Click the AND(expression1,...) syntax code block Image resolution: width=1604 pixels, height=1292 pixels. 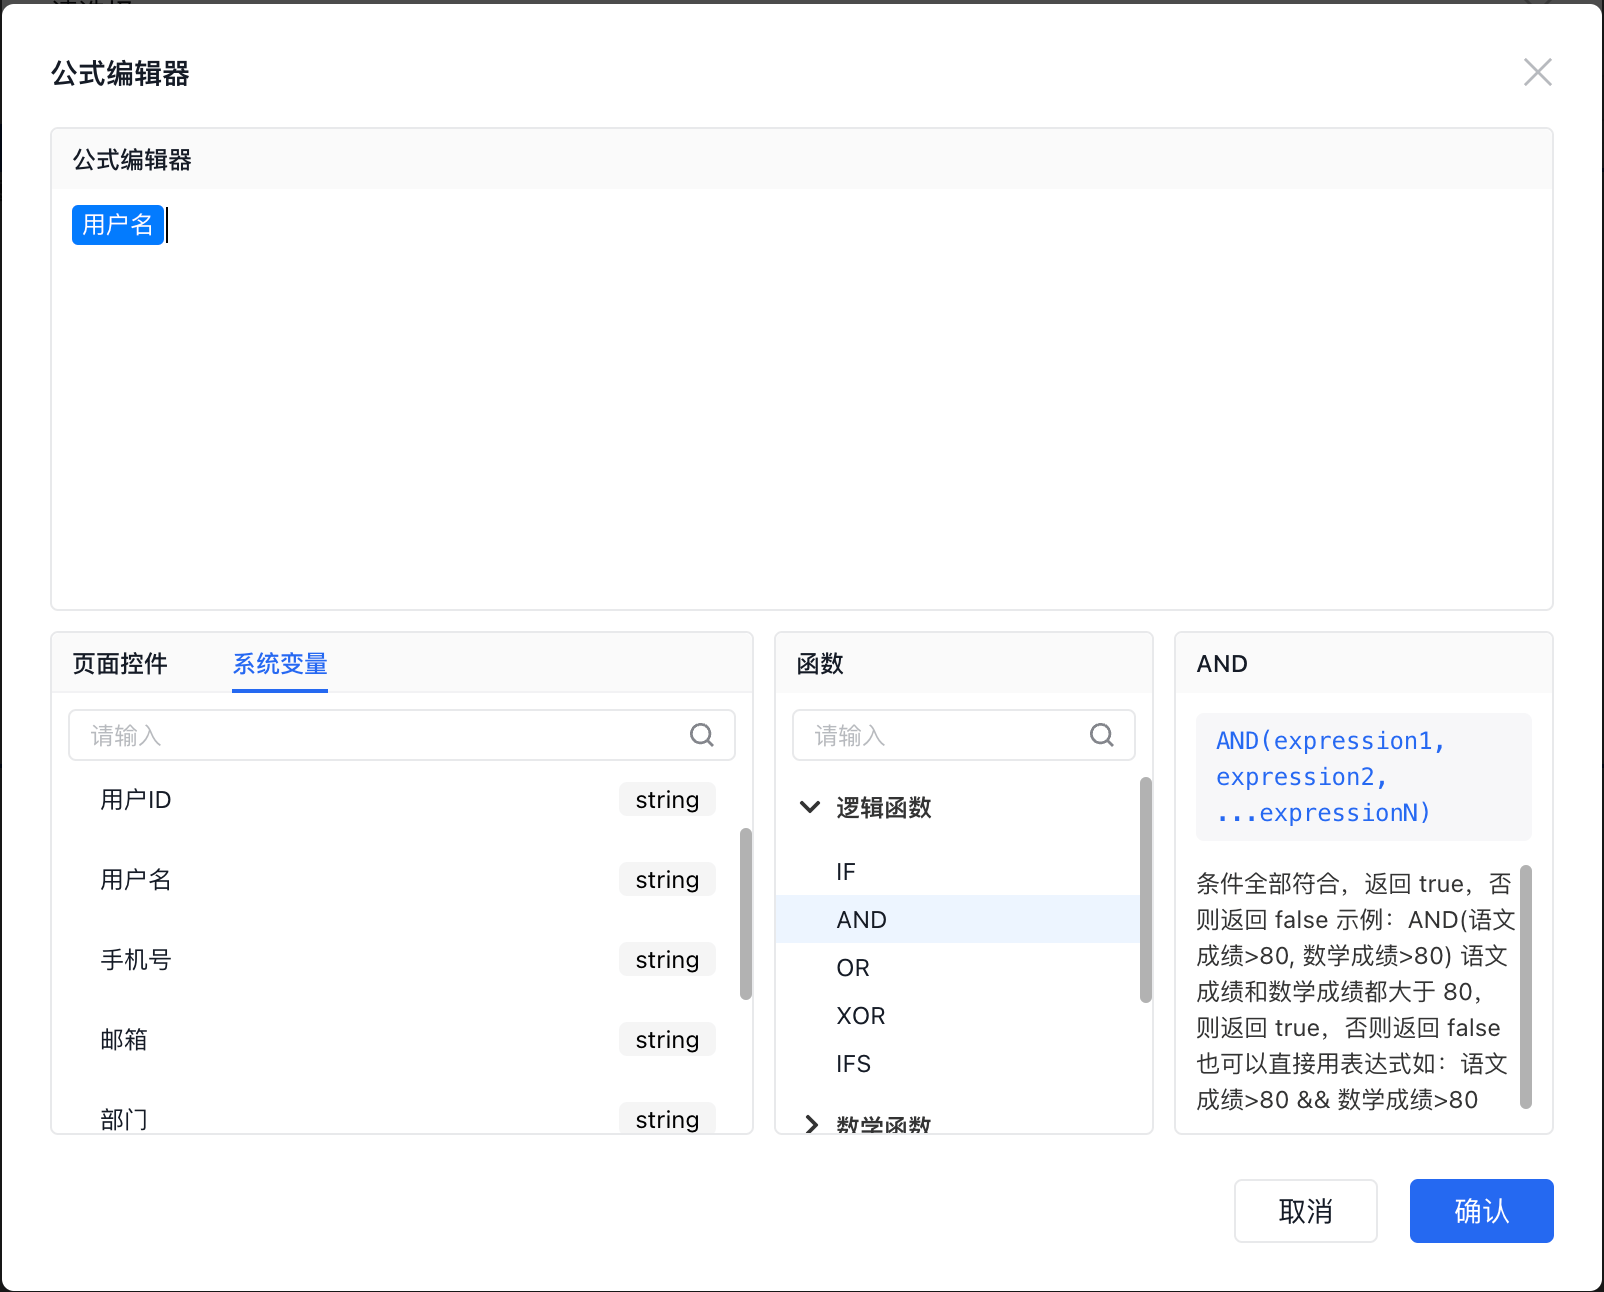tap(1363, 777)
